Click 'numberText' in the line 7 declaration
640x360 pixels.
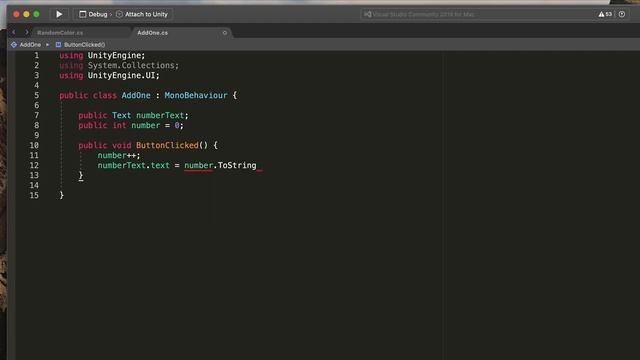pyautogui.click(x=160, y=116)
